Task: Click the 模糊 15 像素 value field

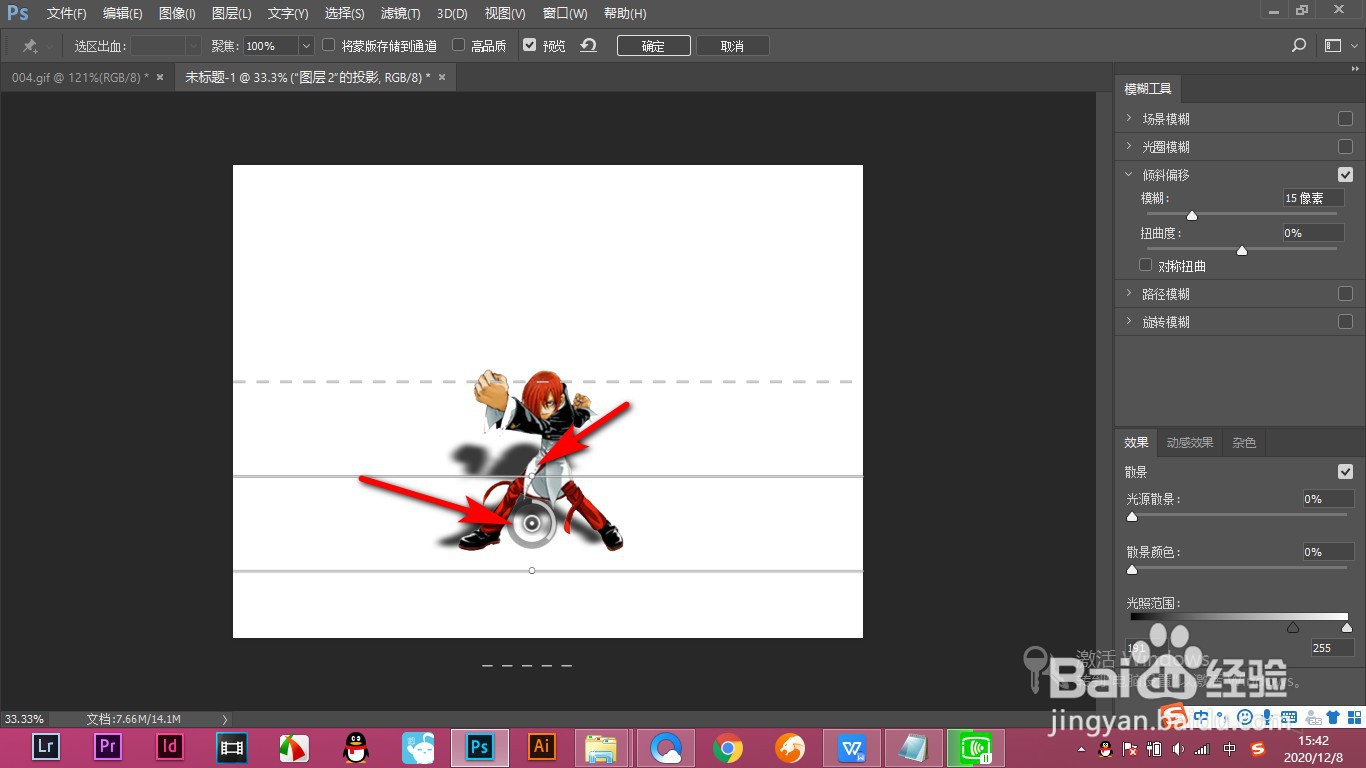Action: (1314, 198)
